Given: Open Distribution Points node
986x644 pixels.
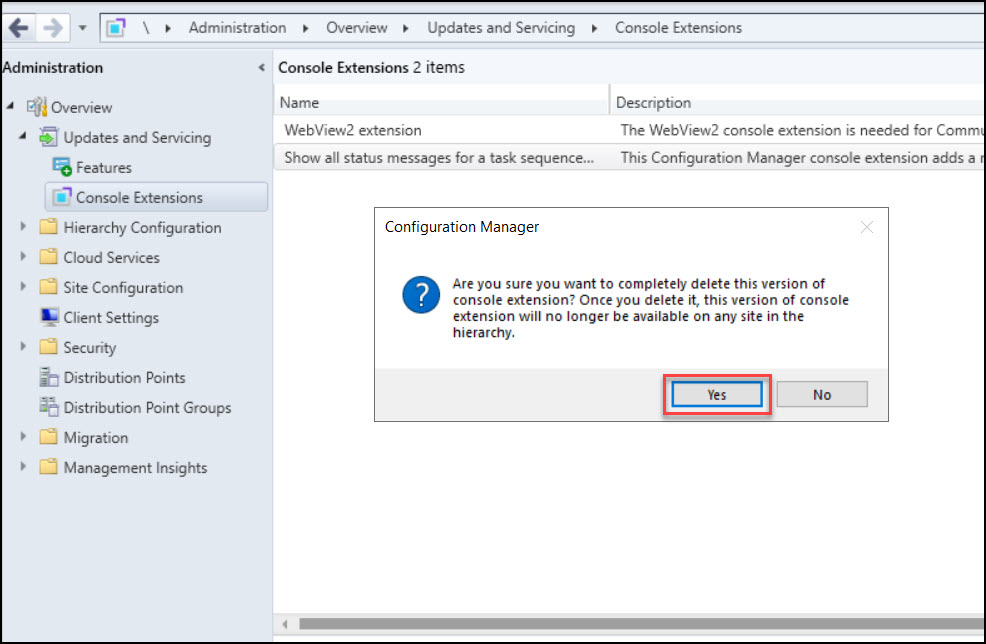Looking at the screenshot, I should click(x=125, y=377).
